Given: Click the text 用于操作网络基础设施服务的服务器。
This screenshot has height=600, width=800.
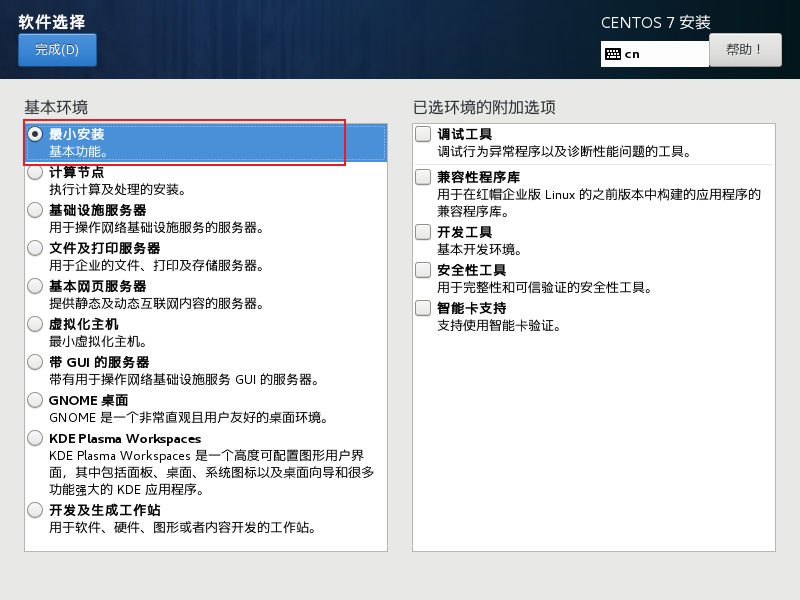Looking at the screenshot, I should pos(156,228).
